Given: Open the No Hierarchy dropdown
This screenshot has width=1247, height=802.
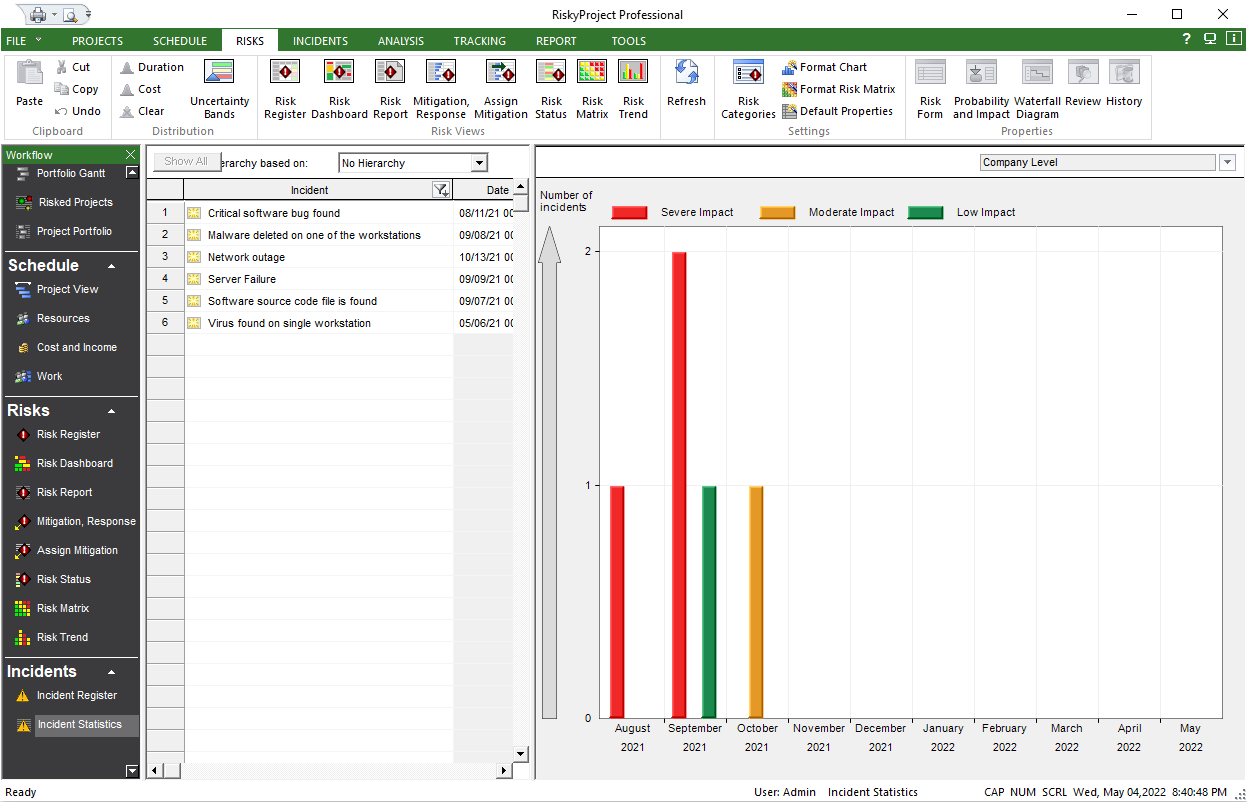Looking at the screenshot, I should point(479,163).
